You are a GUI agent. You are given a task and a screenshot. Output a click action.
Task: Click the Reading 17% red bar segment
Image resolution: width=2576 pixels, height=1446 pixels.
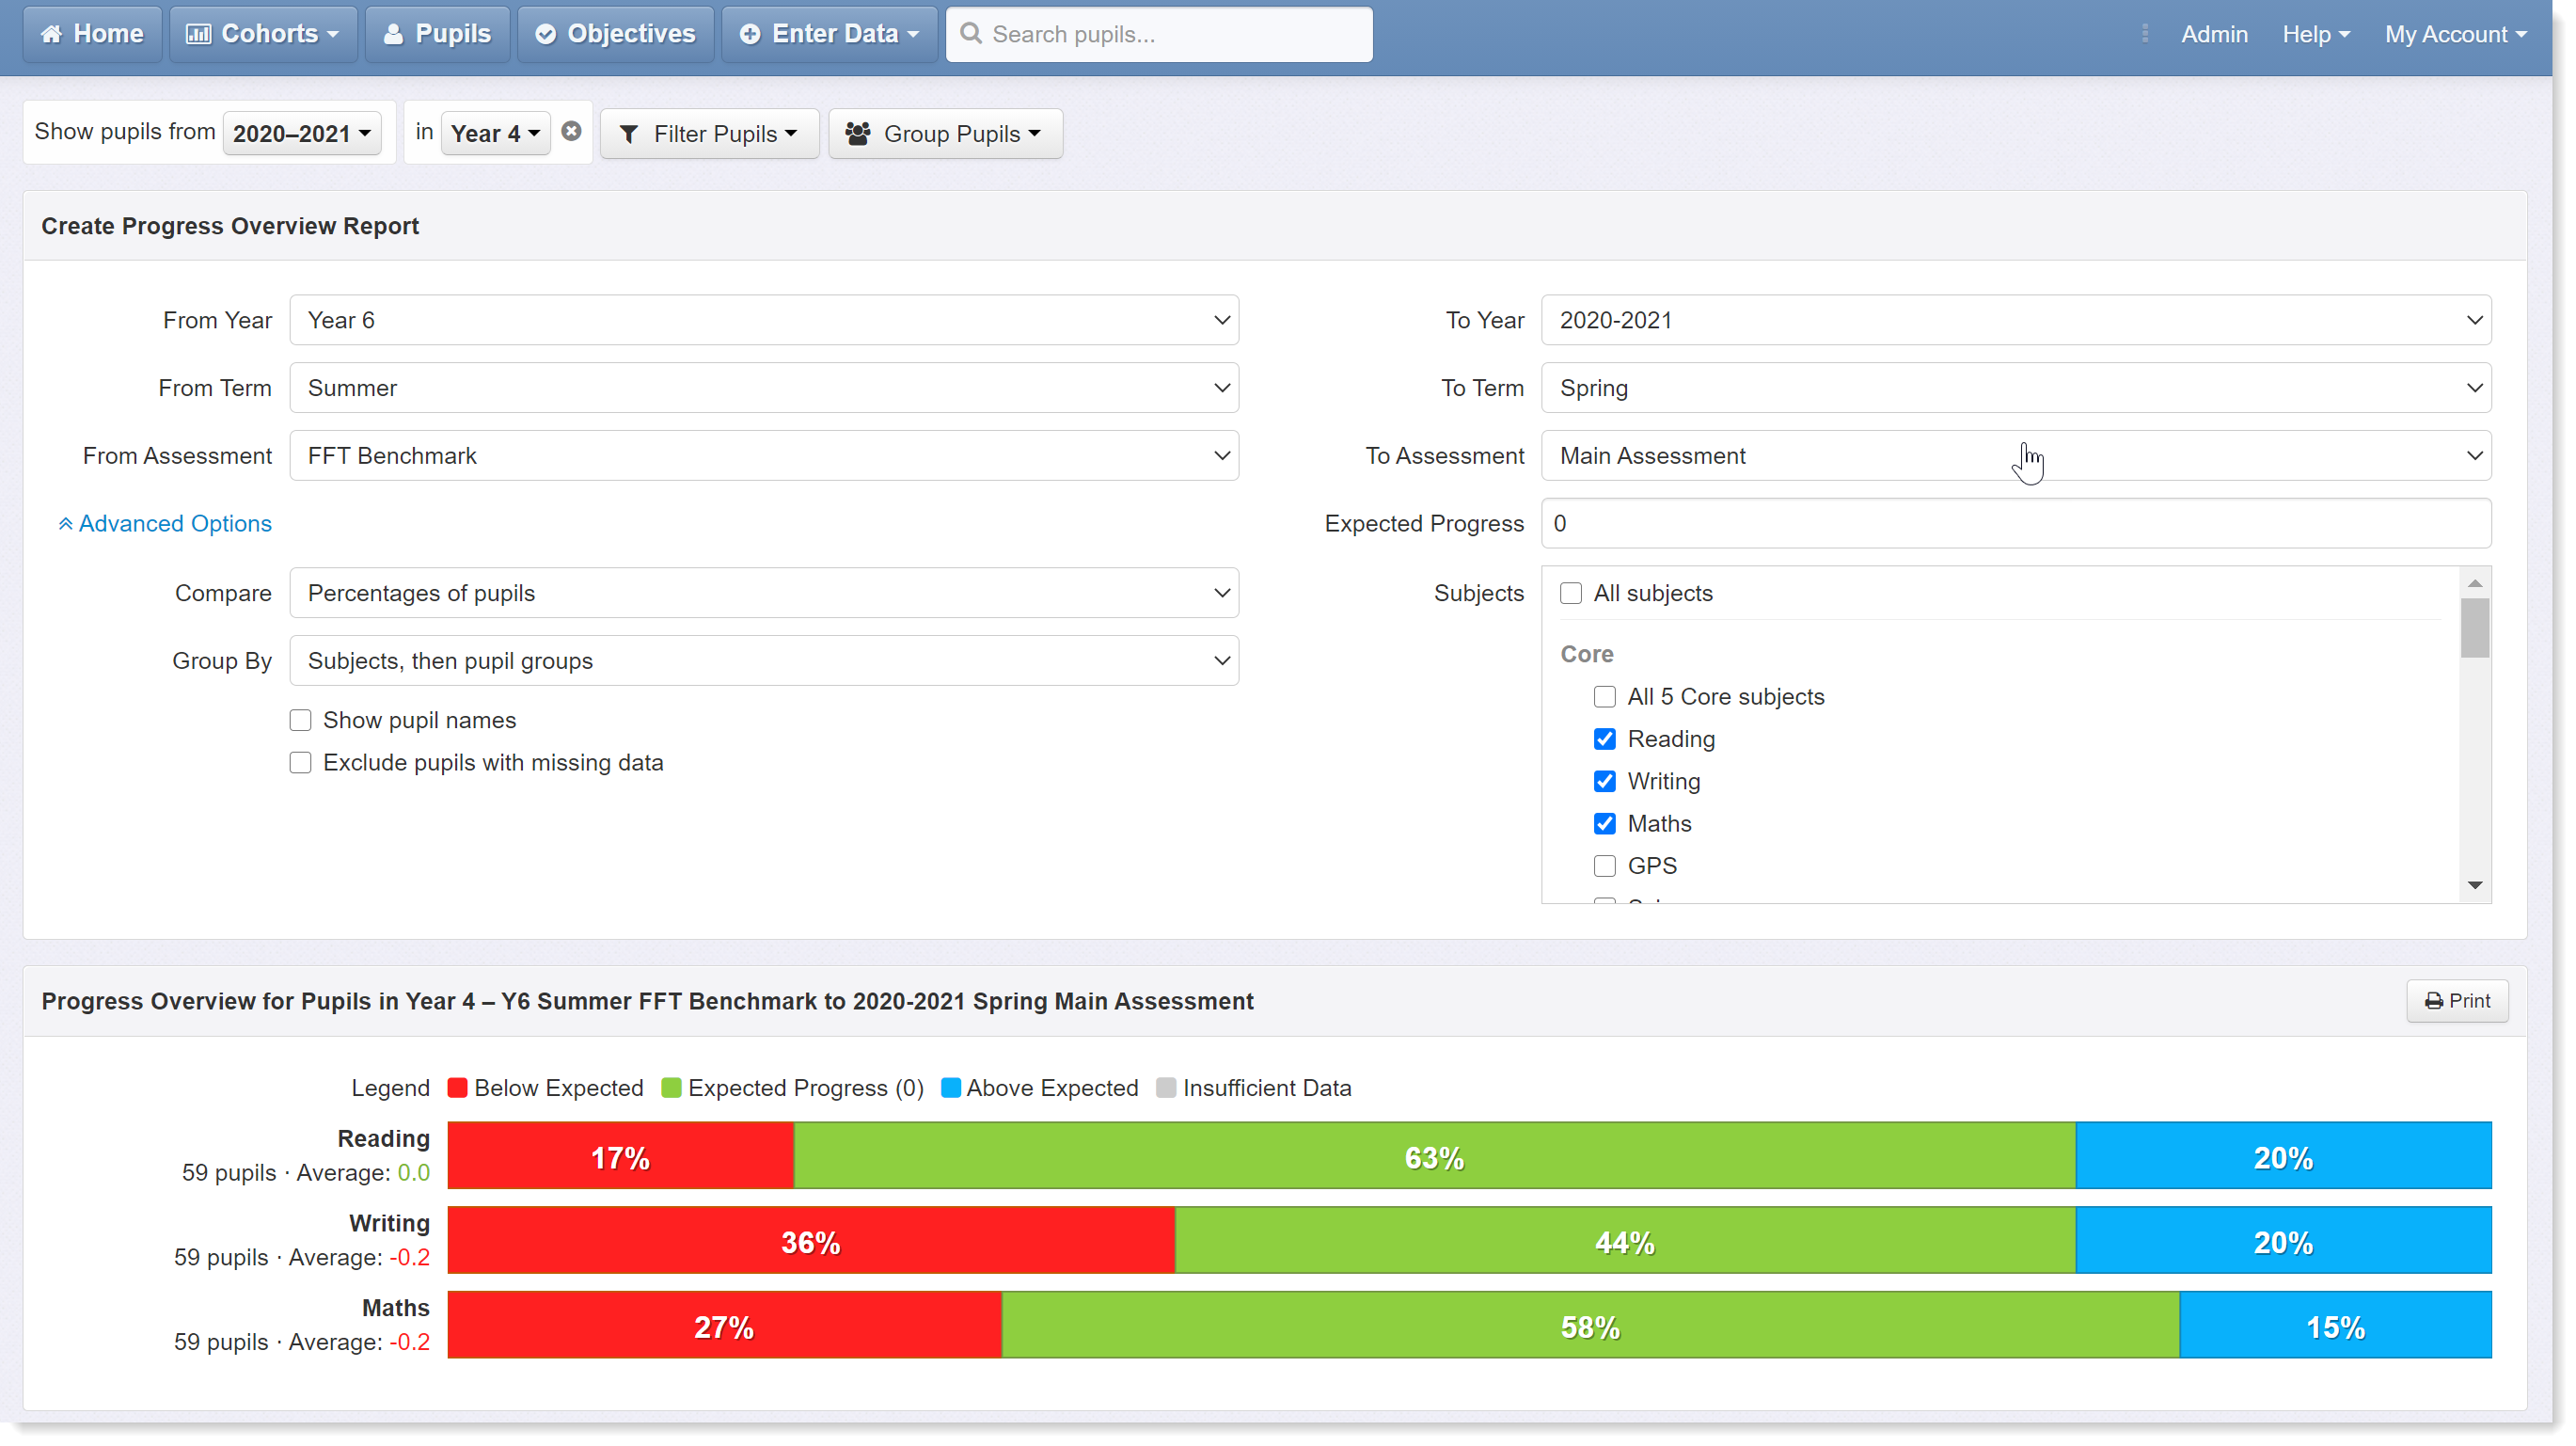(620, 1155)
